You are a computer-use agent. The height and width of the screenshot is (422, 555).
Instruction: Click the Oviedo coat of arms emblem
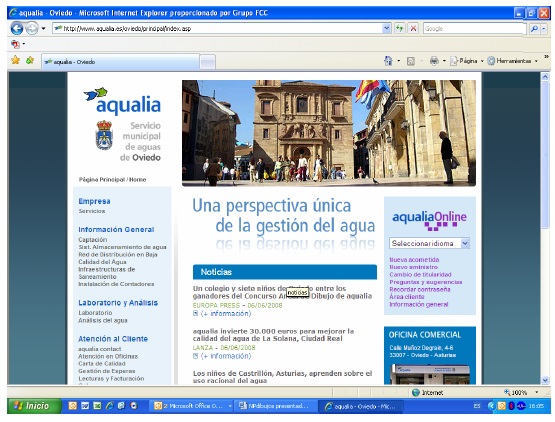104,135
